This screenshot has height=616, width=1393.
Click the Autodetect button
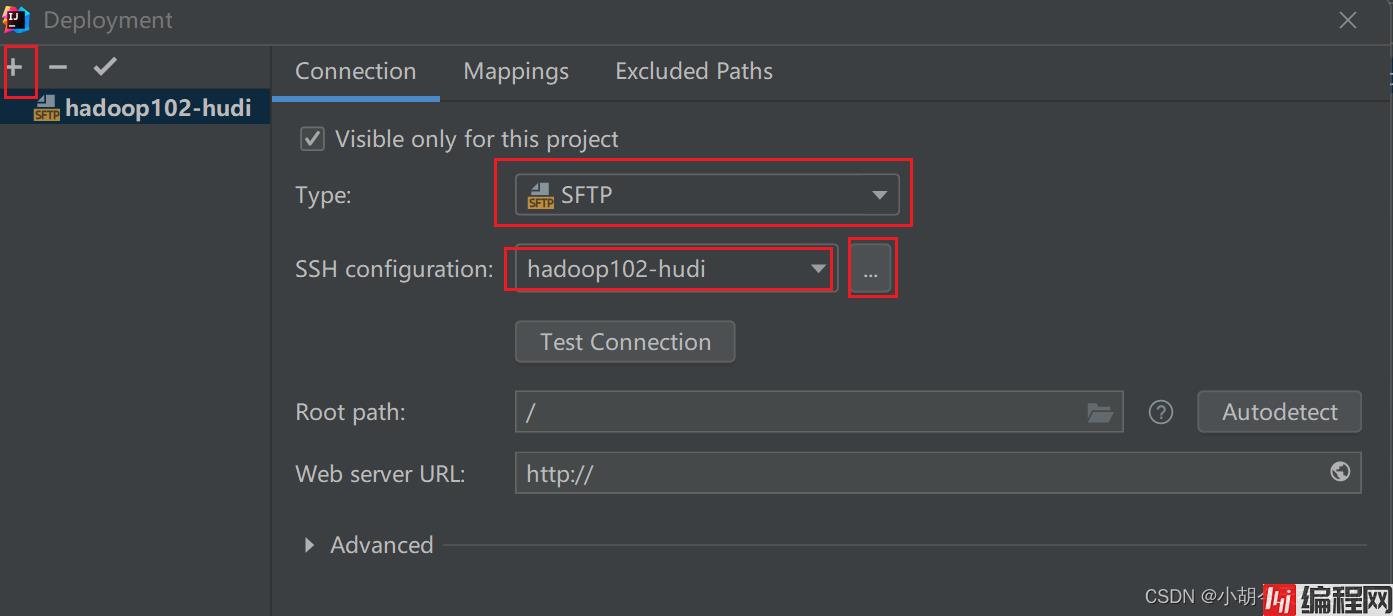tap(1279, 412)
